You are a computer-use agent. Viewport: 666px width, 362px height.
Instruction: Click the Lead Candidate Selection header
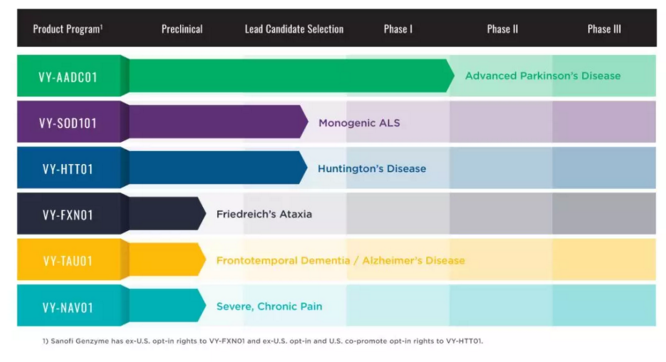[294, 29]
